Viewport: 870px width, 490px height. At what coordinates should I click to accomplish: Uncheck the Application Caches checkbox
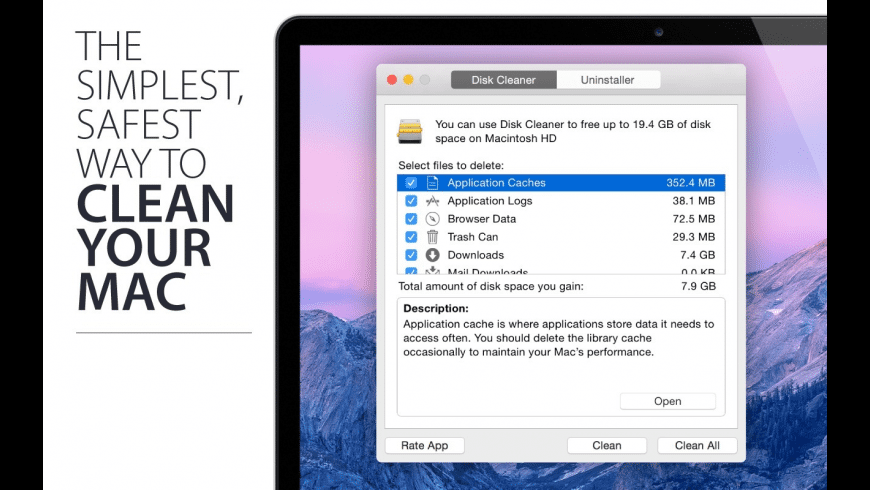tap(411, 183)
